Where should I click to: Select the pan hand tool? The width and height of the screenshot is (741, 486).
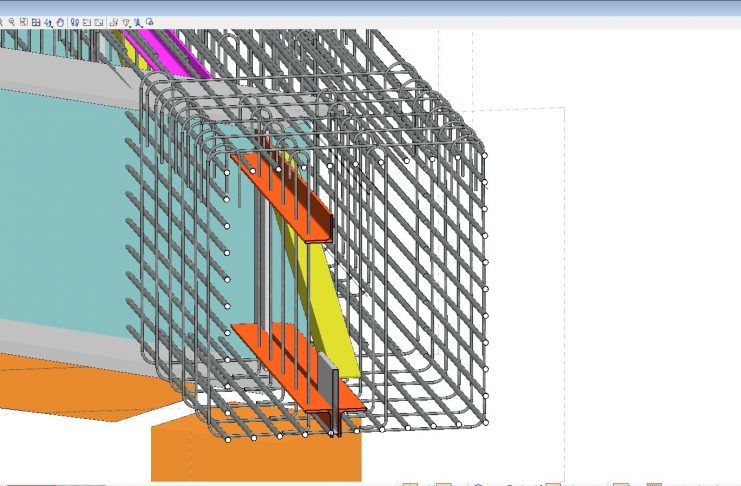[61, 22]
